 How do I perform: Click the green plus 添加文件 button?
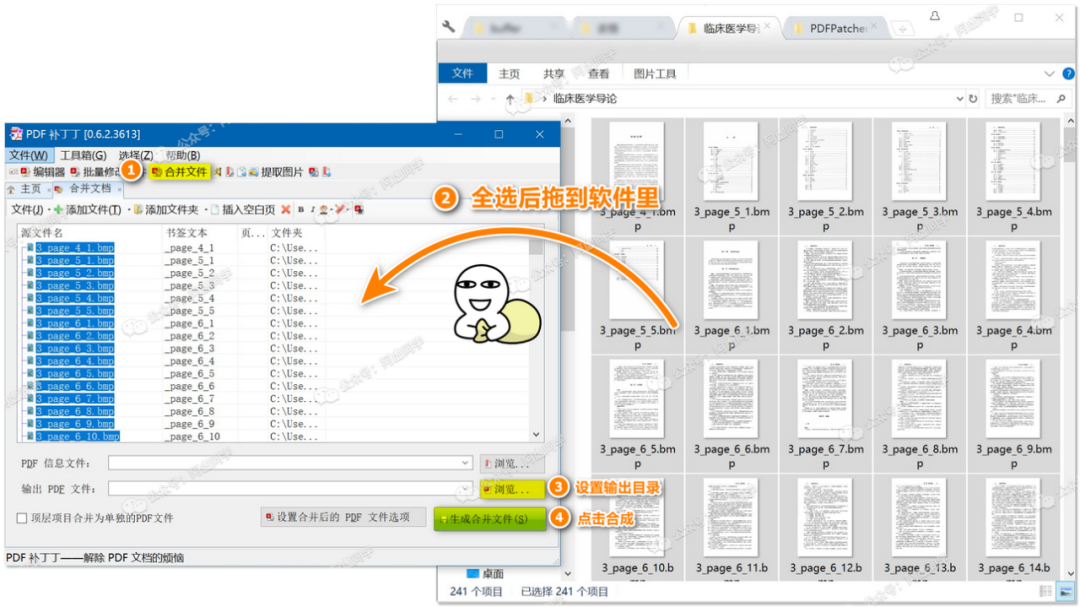coord(87,209)
